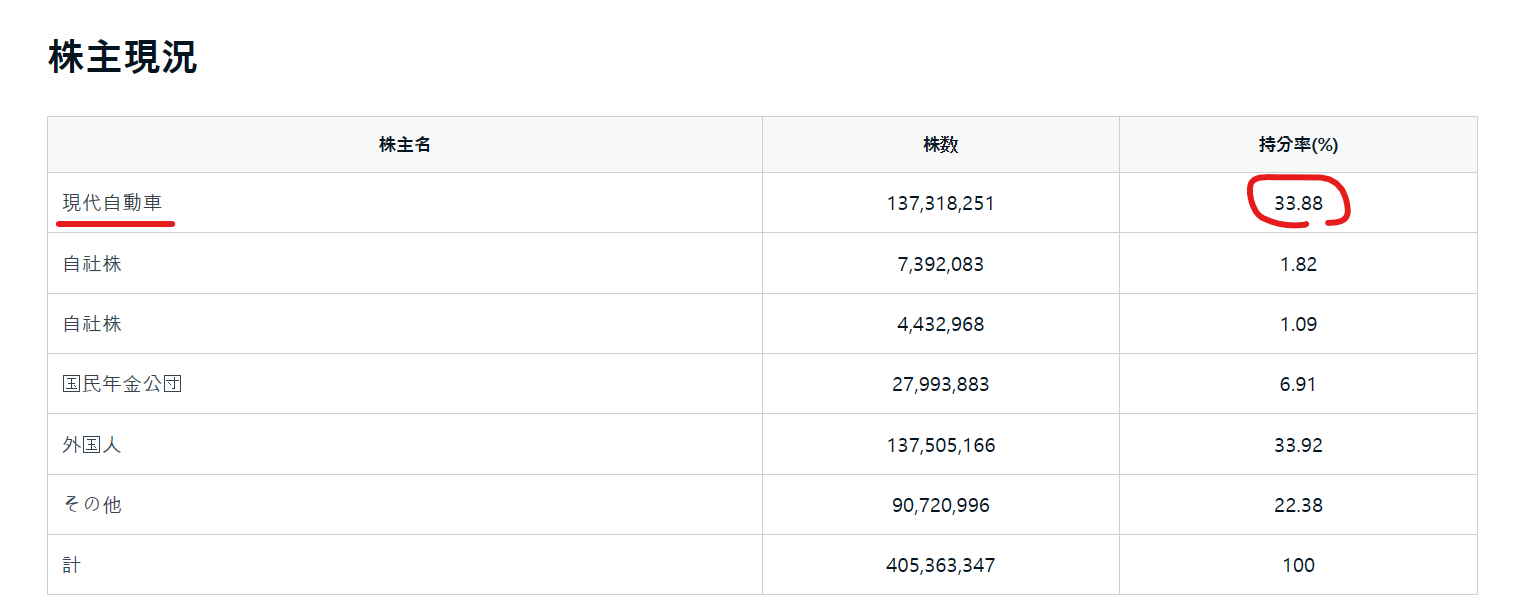1513x616 pixels.
Task: Select the 株主名 column header
Action: 404,145
